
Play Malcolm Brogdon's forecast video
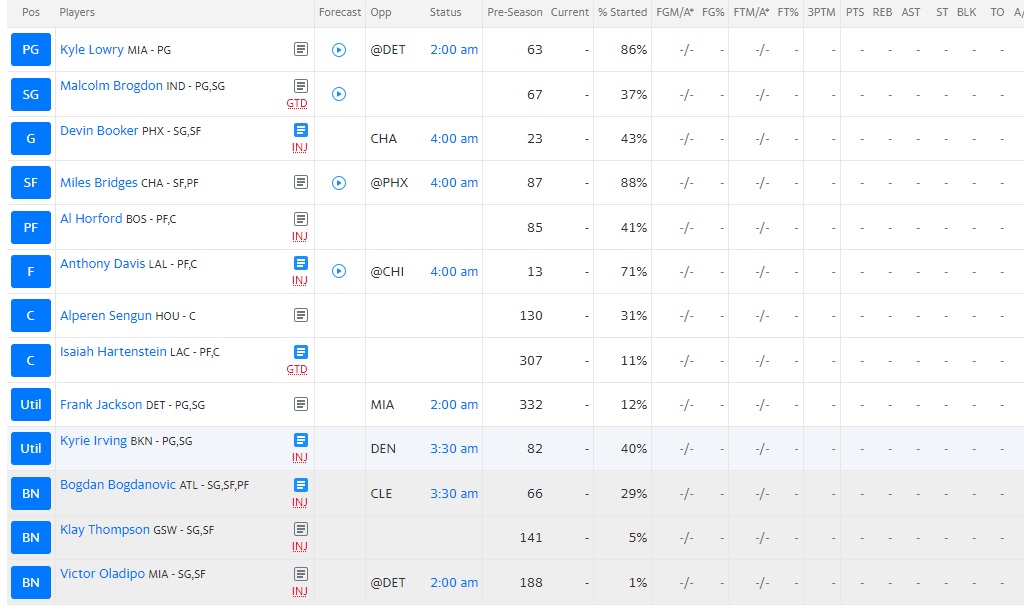point(339,94)
